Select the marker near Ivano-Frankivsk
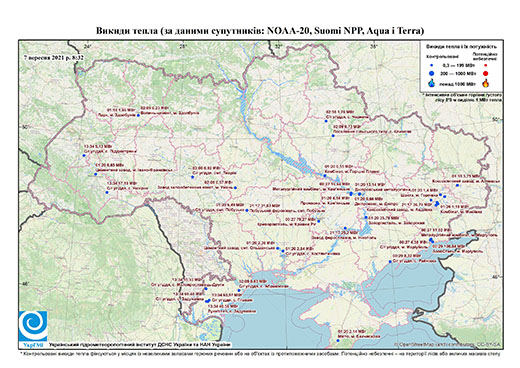The image size is (520, 368). [x=96, y=174]
